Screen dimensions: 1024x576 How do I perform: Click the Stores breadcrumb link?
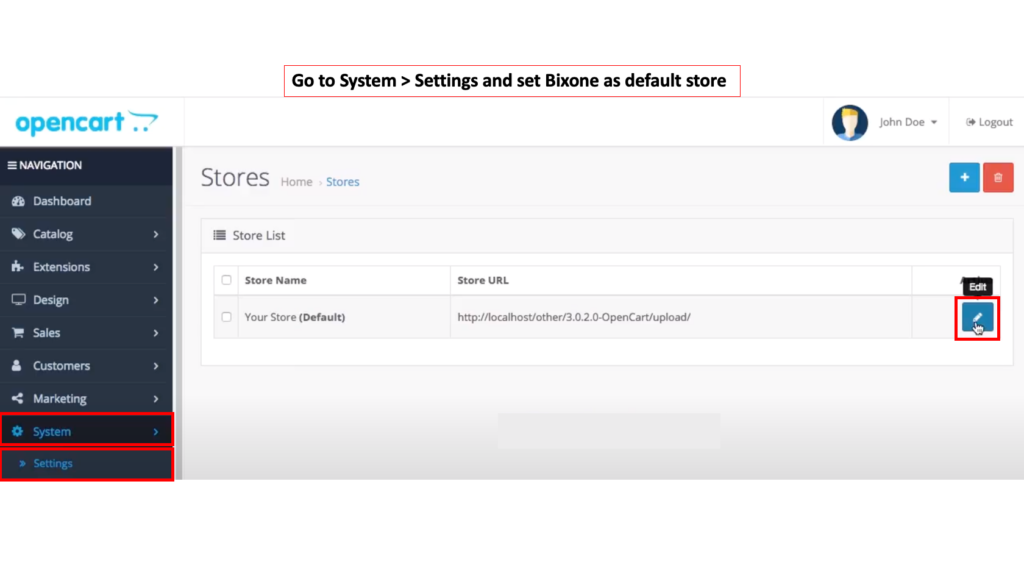(343, 182)
